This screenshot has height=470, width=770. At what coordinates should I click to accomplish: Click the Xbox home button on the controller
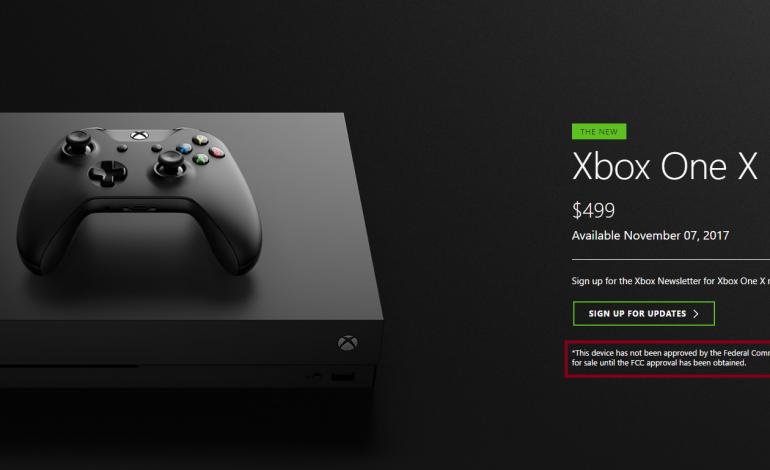pos(139,135)
